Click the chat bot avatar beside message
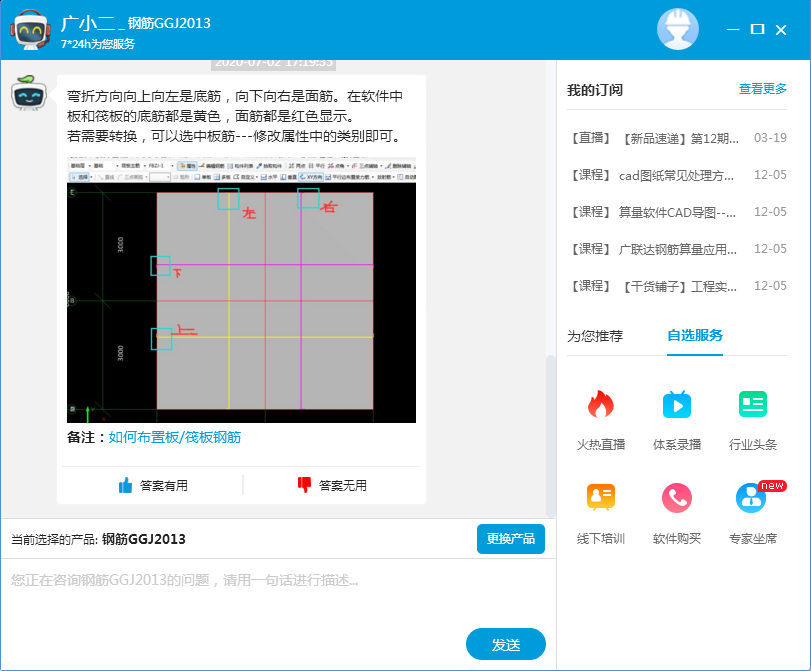The width and height of the screenshot is (811, 671). click(29, 93)
